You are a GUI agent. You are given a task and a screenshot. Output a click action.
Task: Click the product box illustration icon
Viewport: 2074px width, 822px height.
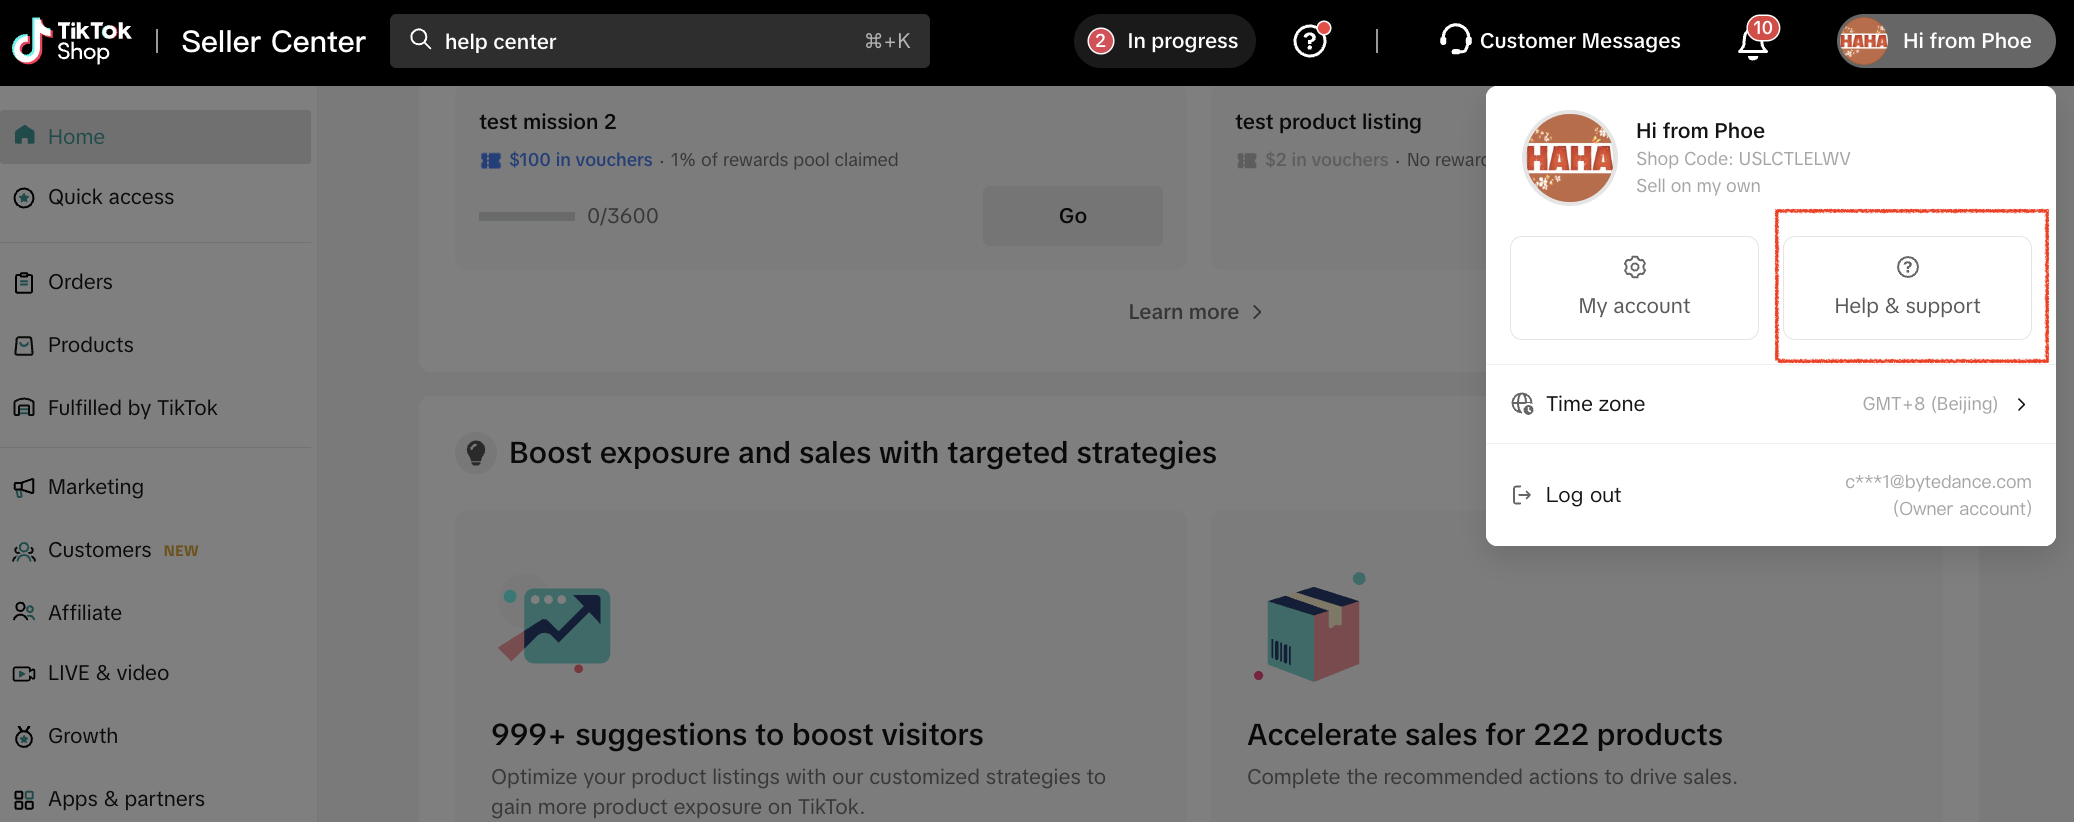(x=1313, y=631)
